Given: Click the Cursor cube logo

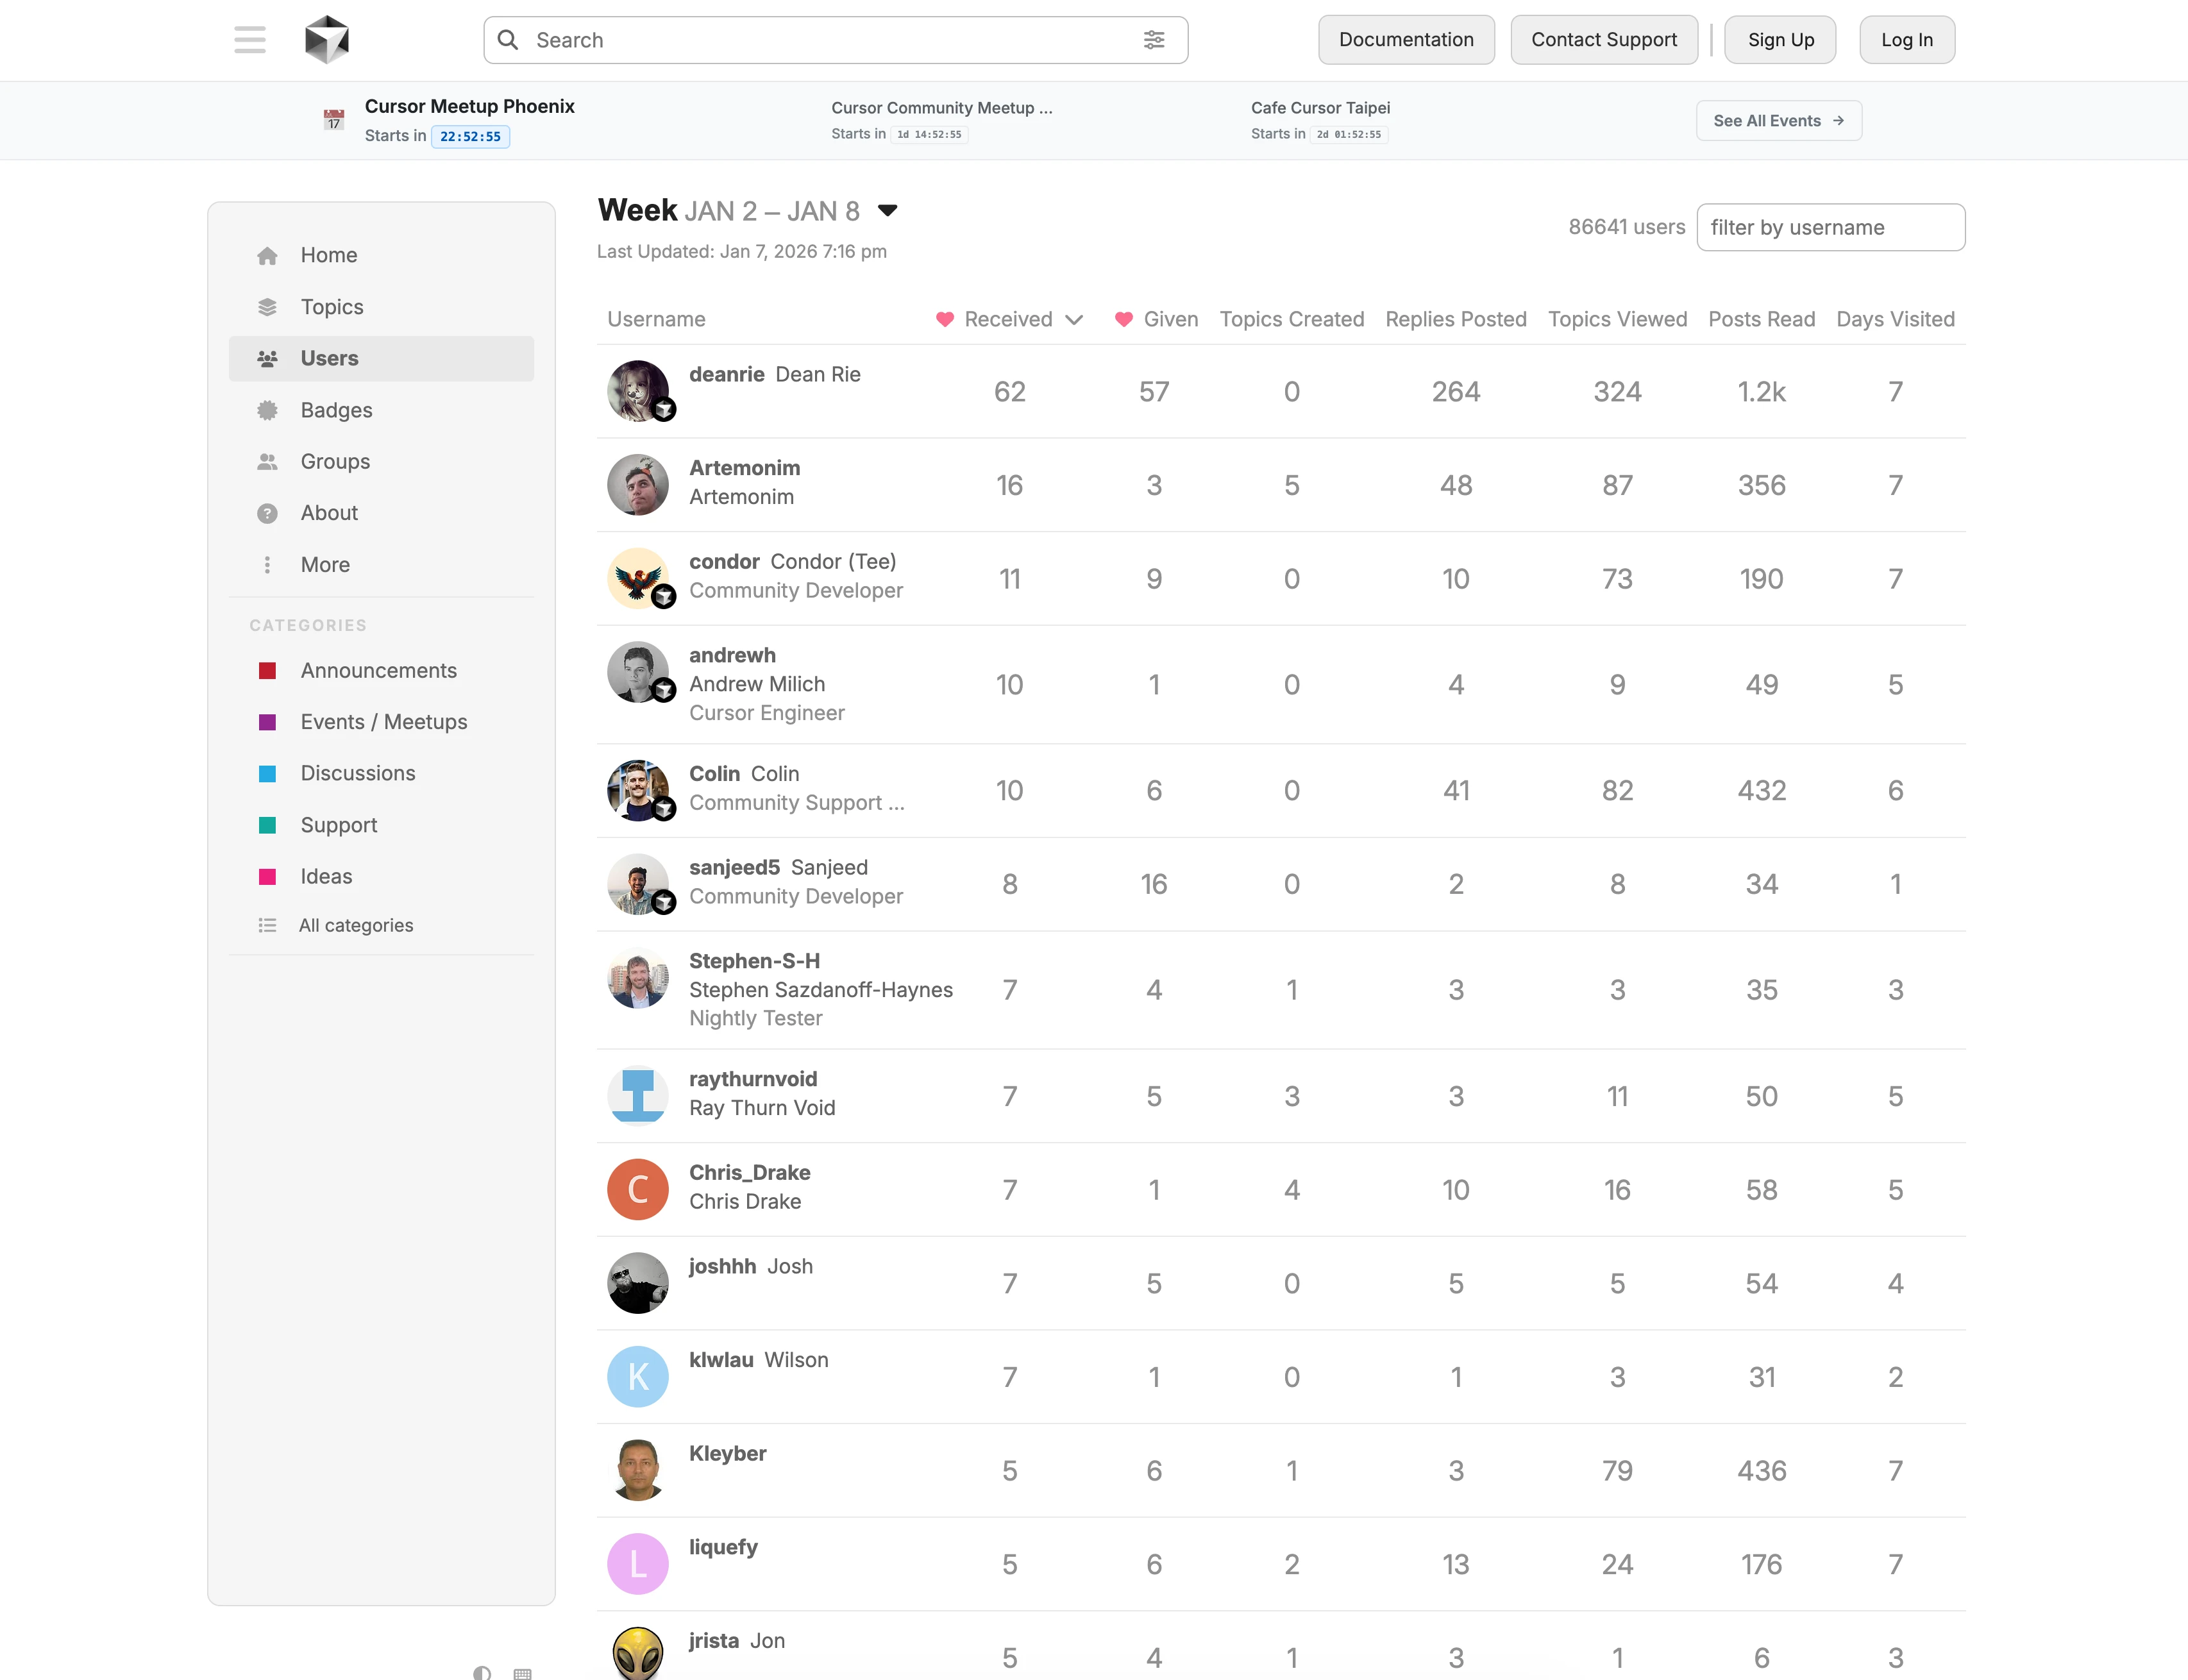Looking at the screenshot, I should 327,40.
